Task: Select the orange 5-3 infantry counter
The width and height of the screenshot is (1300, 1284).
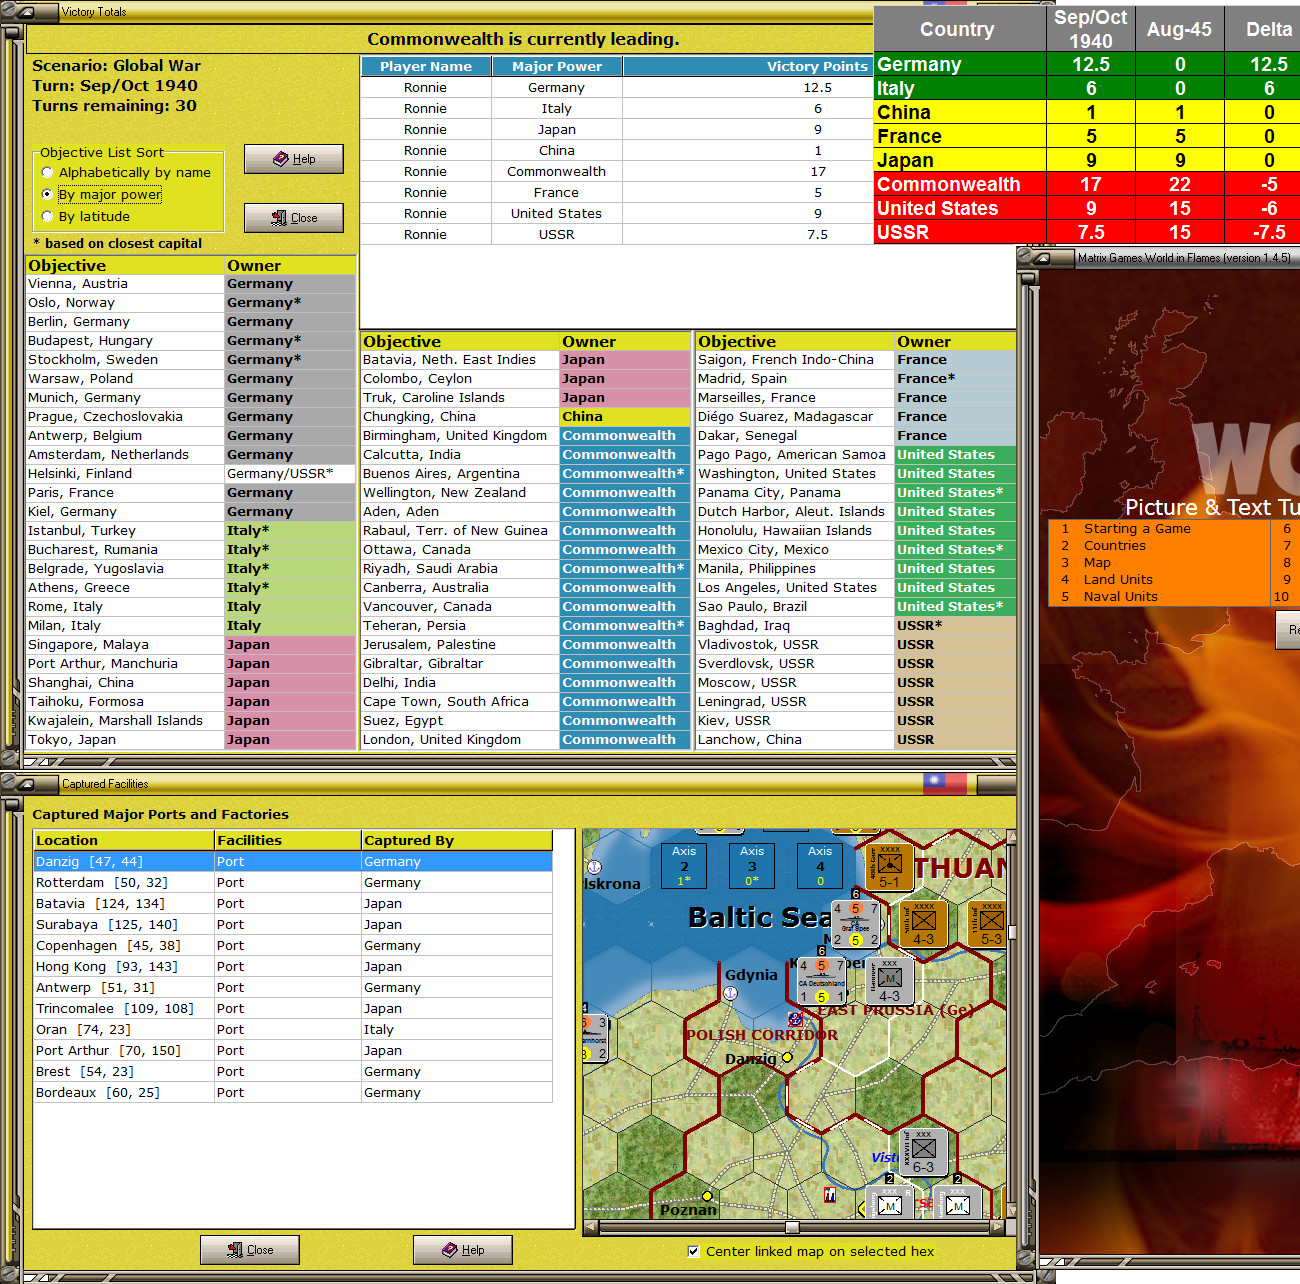Action: point(988,924)
